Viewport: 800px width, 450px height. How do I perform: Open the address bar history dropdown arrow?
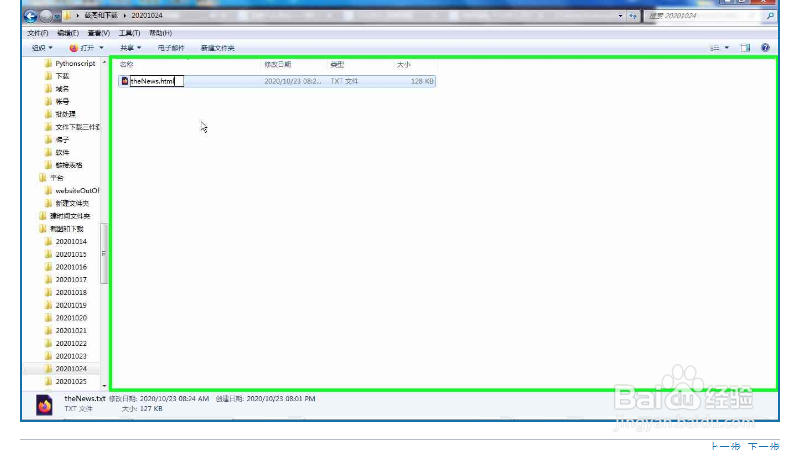point(620,16)
